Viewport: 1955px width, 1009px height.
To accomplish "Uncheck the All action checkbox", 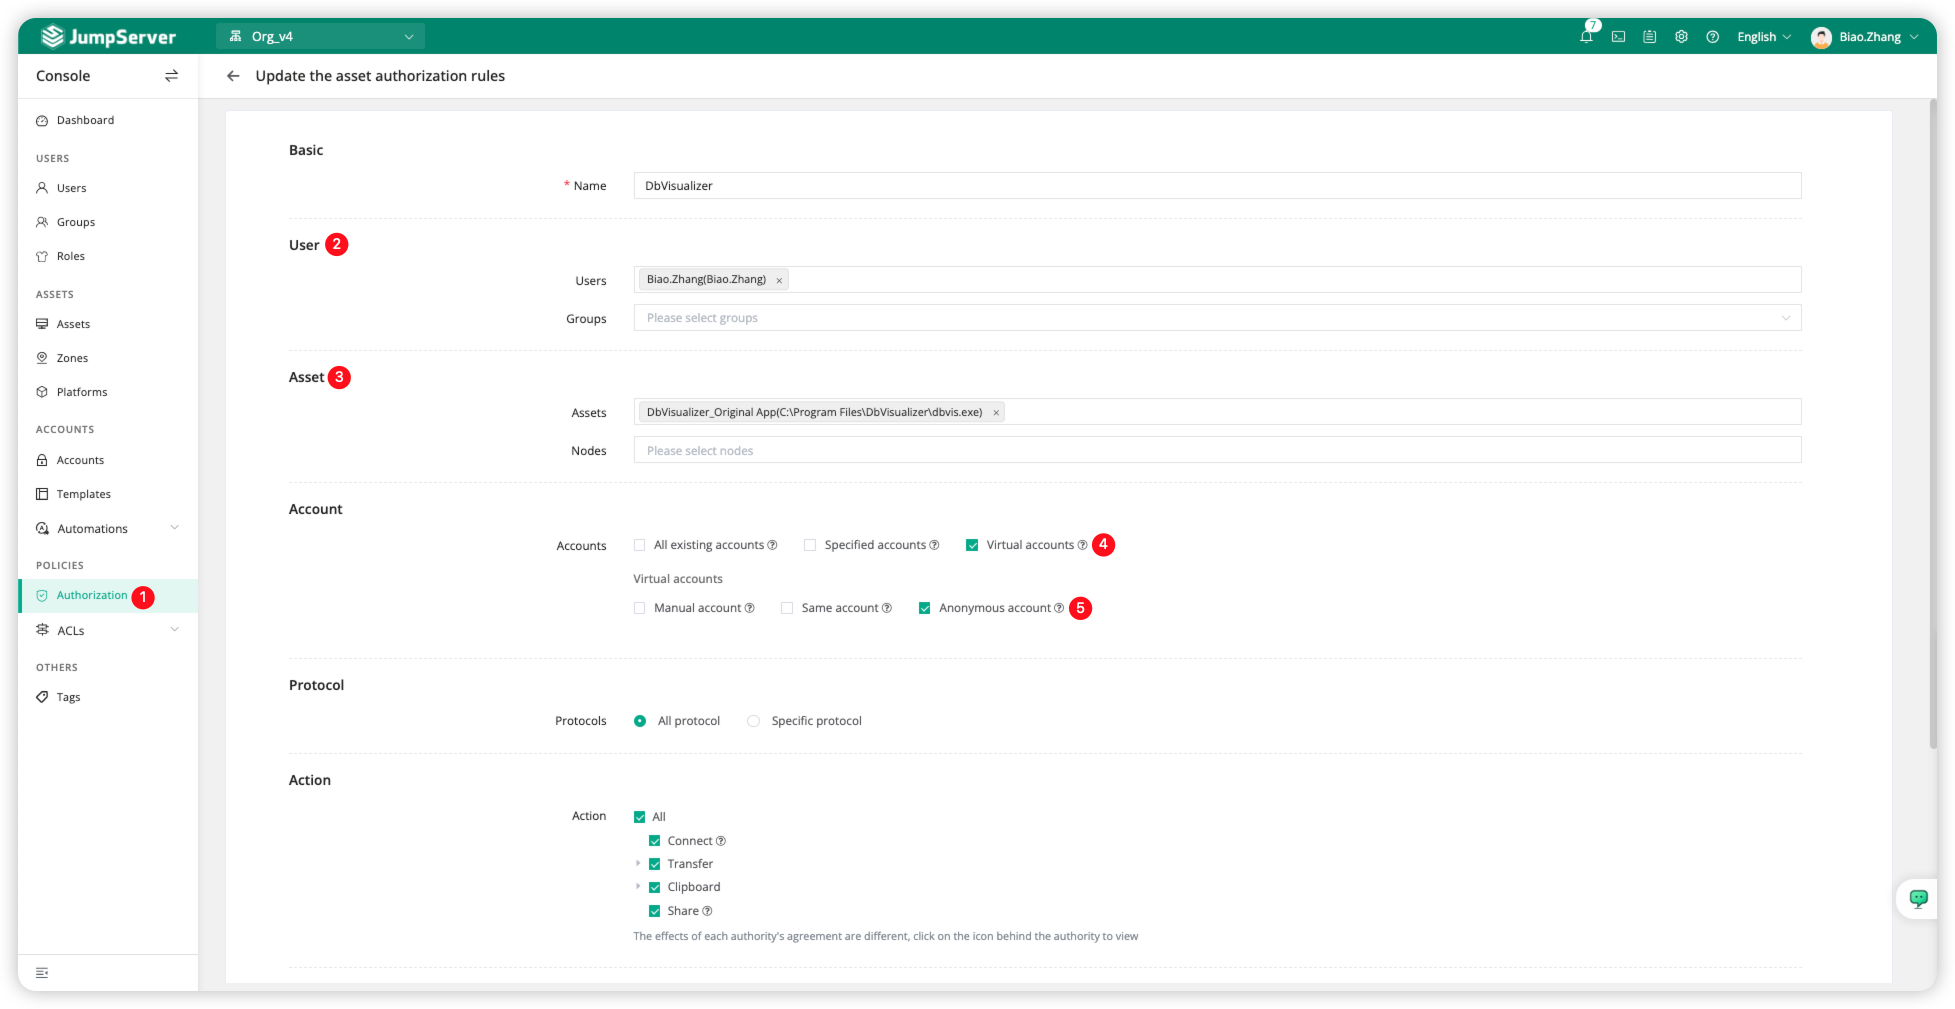I will (640, 817).
